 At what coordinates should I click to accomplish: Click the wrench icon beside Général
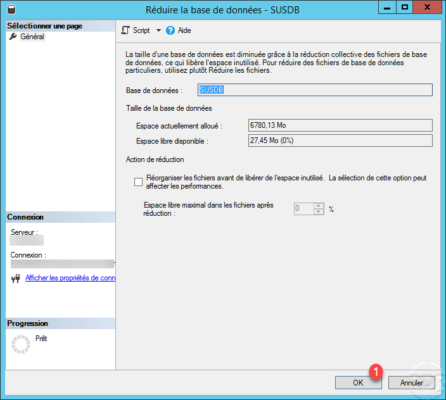(13, 36)
